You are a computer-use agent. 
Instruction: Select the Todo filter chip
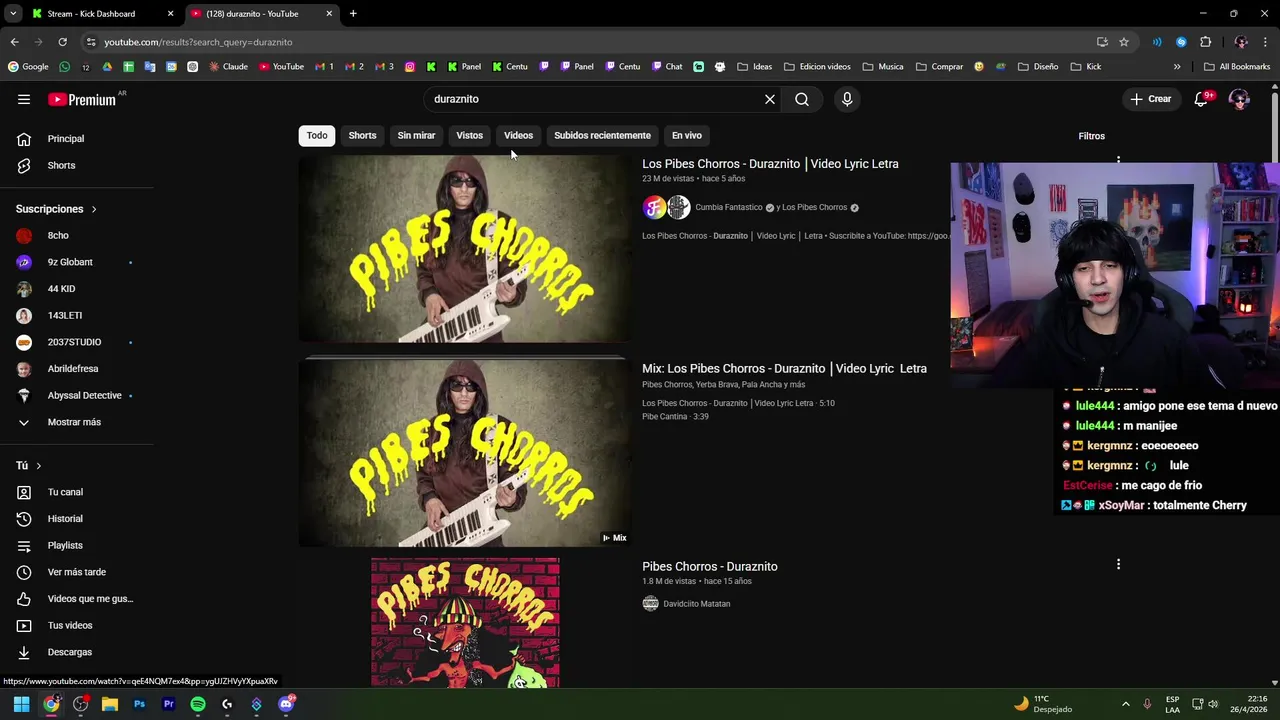point(317,135)
